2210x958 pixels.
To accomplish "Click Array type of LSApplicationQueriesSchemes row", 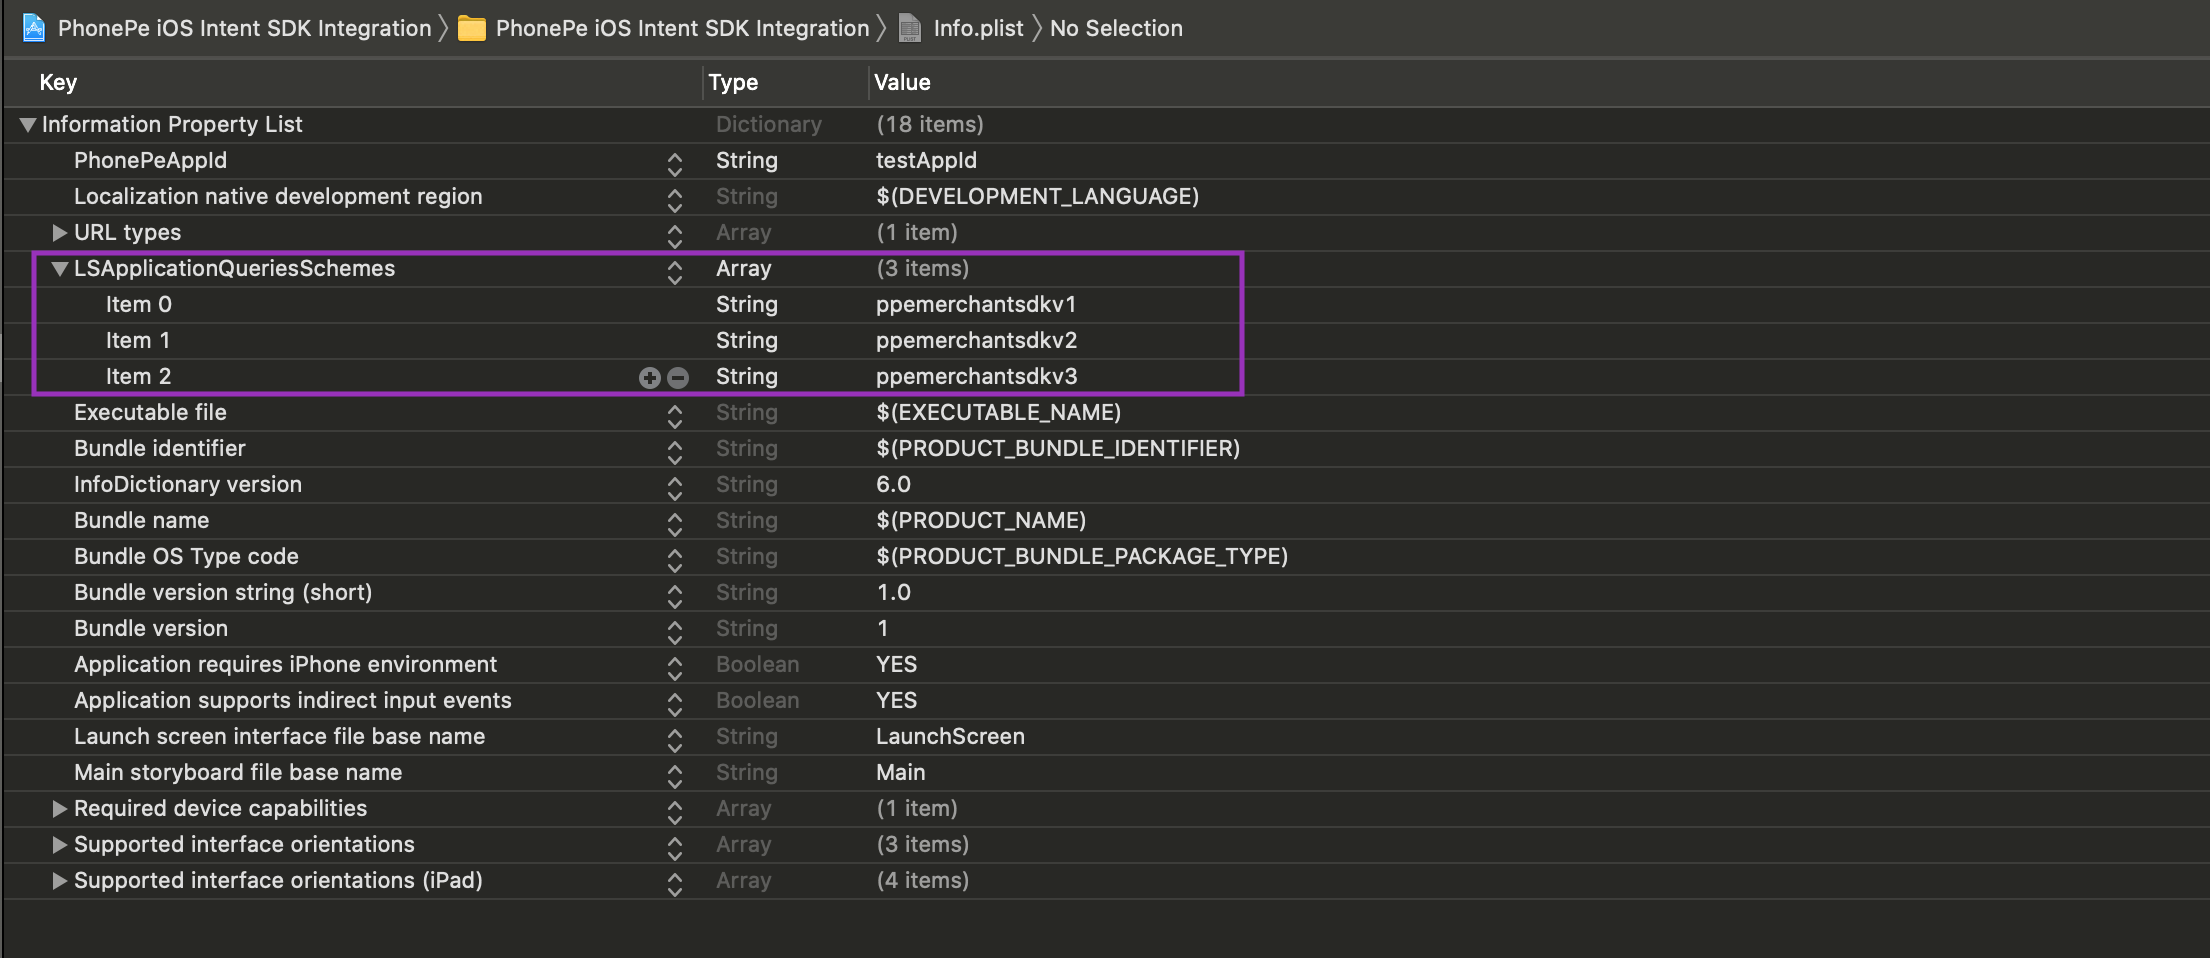I will tap(744, 269).
